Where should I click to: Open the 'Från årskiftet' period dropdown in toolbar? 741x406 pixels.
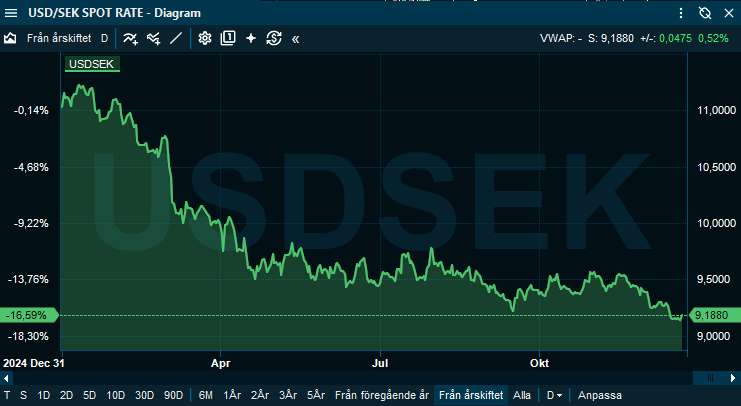(59, 39)
